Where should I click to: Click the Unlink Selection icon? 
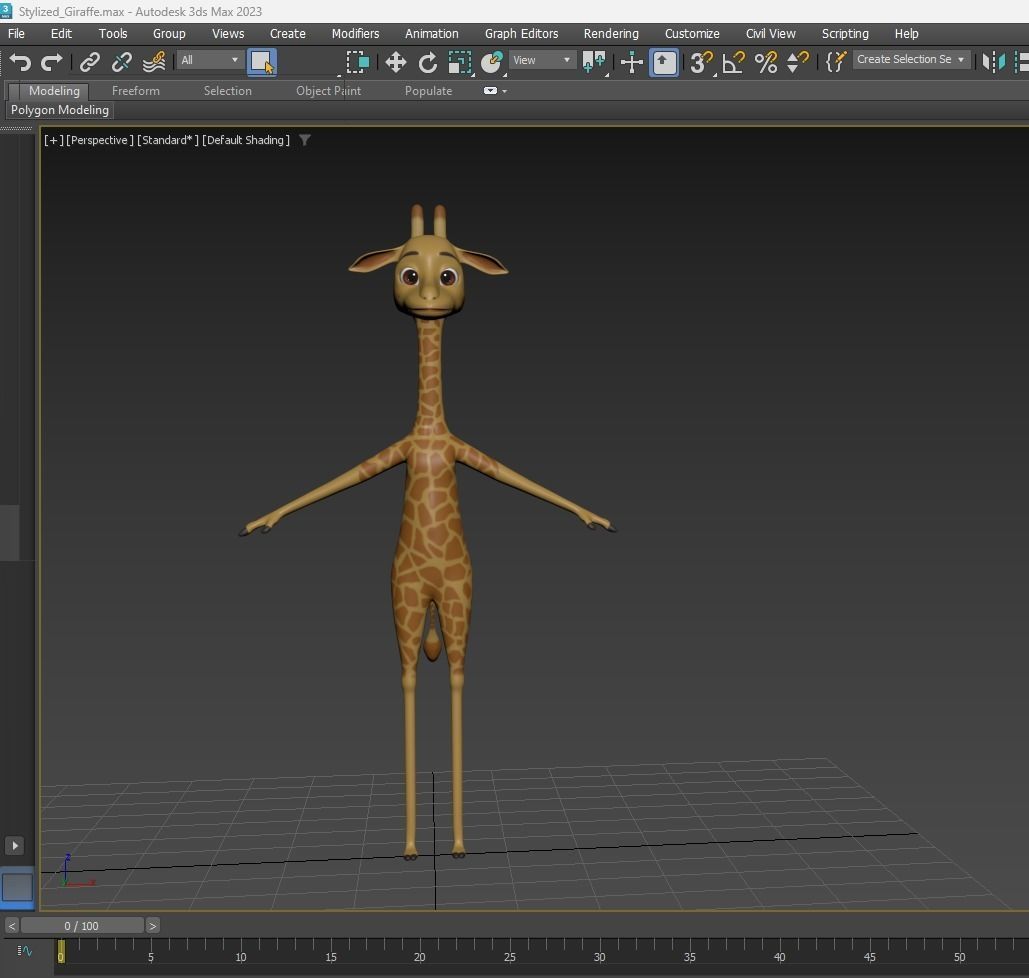pyautogui.click(x=121, y=62)
